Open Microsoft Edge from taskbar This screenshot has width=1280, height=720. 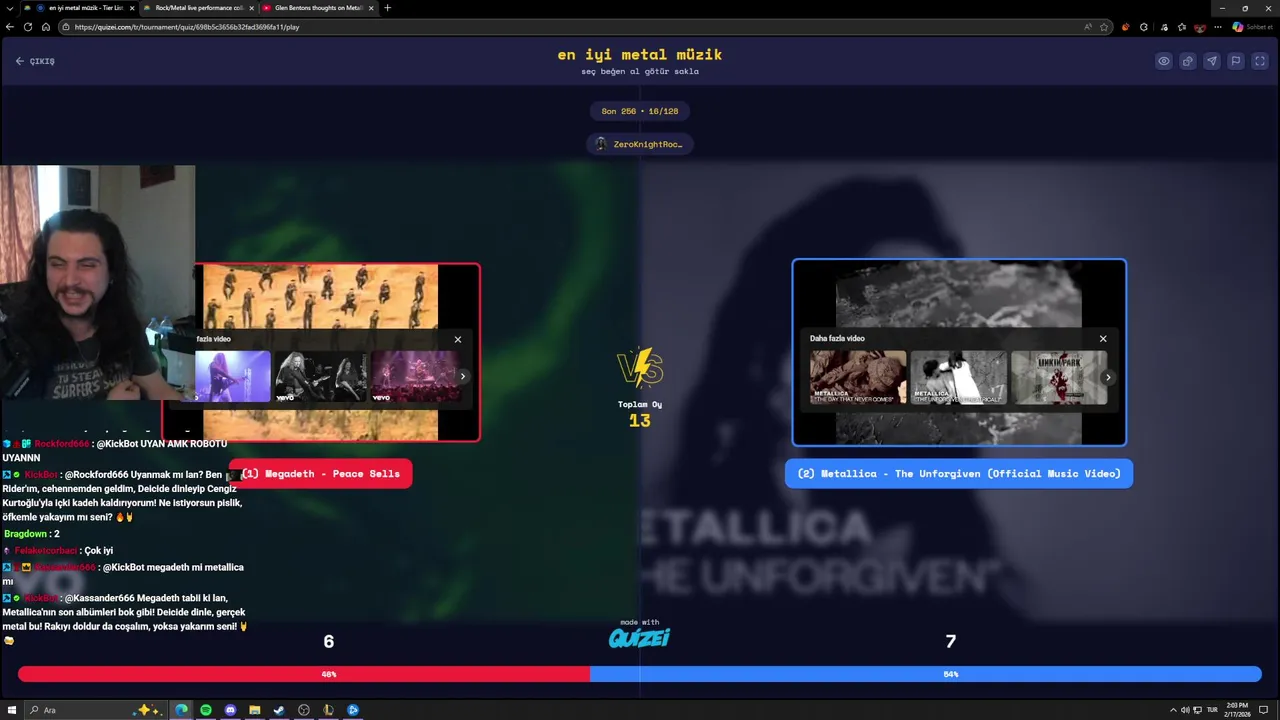pyautogui.click(x=181, y=710)
